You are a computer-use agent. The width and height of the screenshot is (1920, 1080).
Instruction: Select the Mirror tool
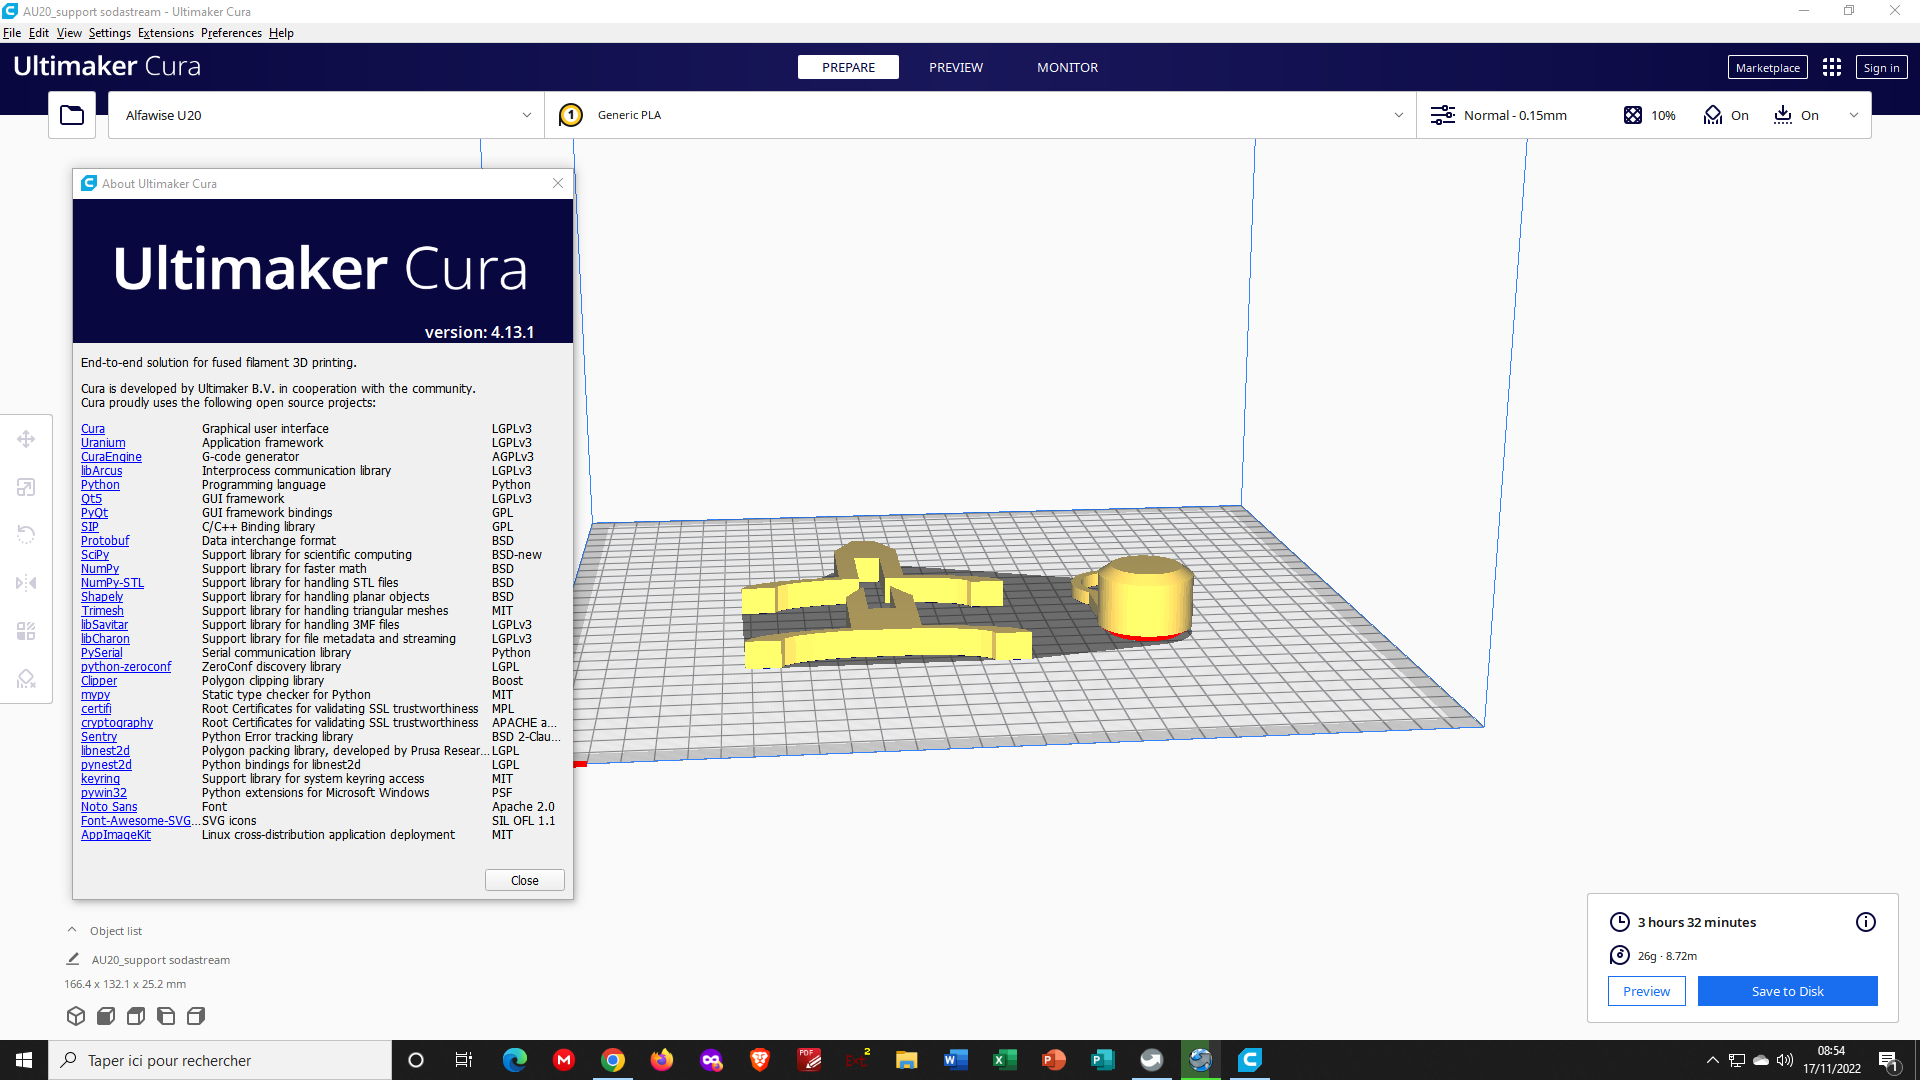tap(26, 583)
